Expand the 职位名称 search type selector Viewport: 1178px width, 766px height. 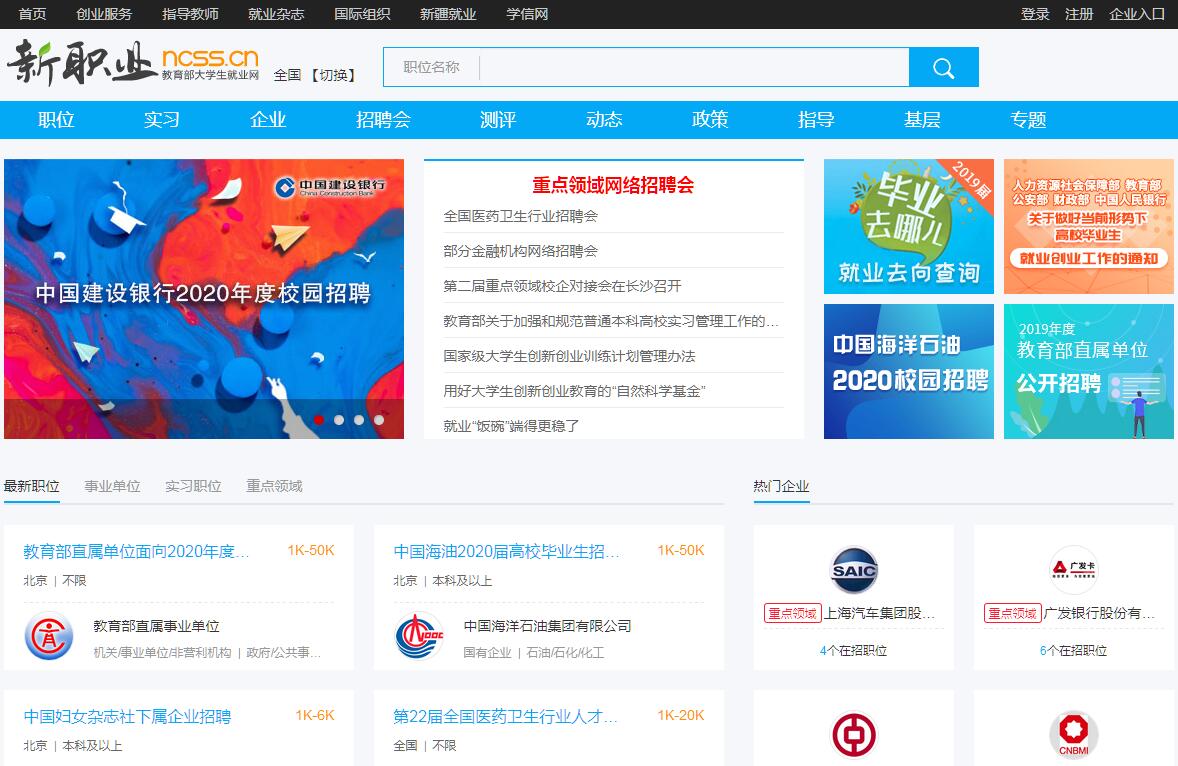431,67
